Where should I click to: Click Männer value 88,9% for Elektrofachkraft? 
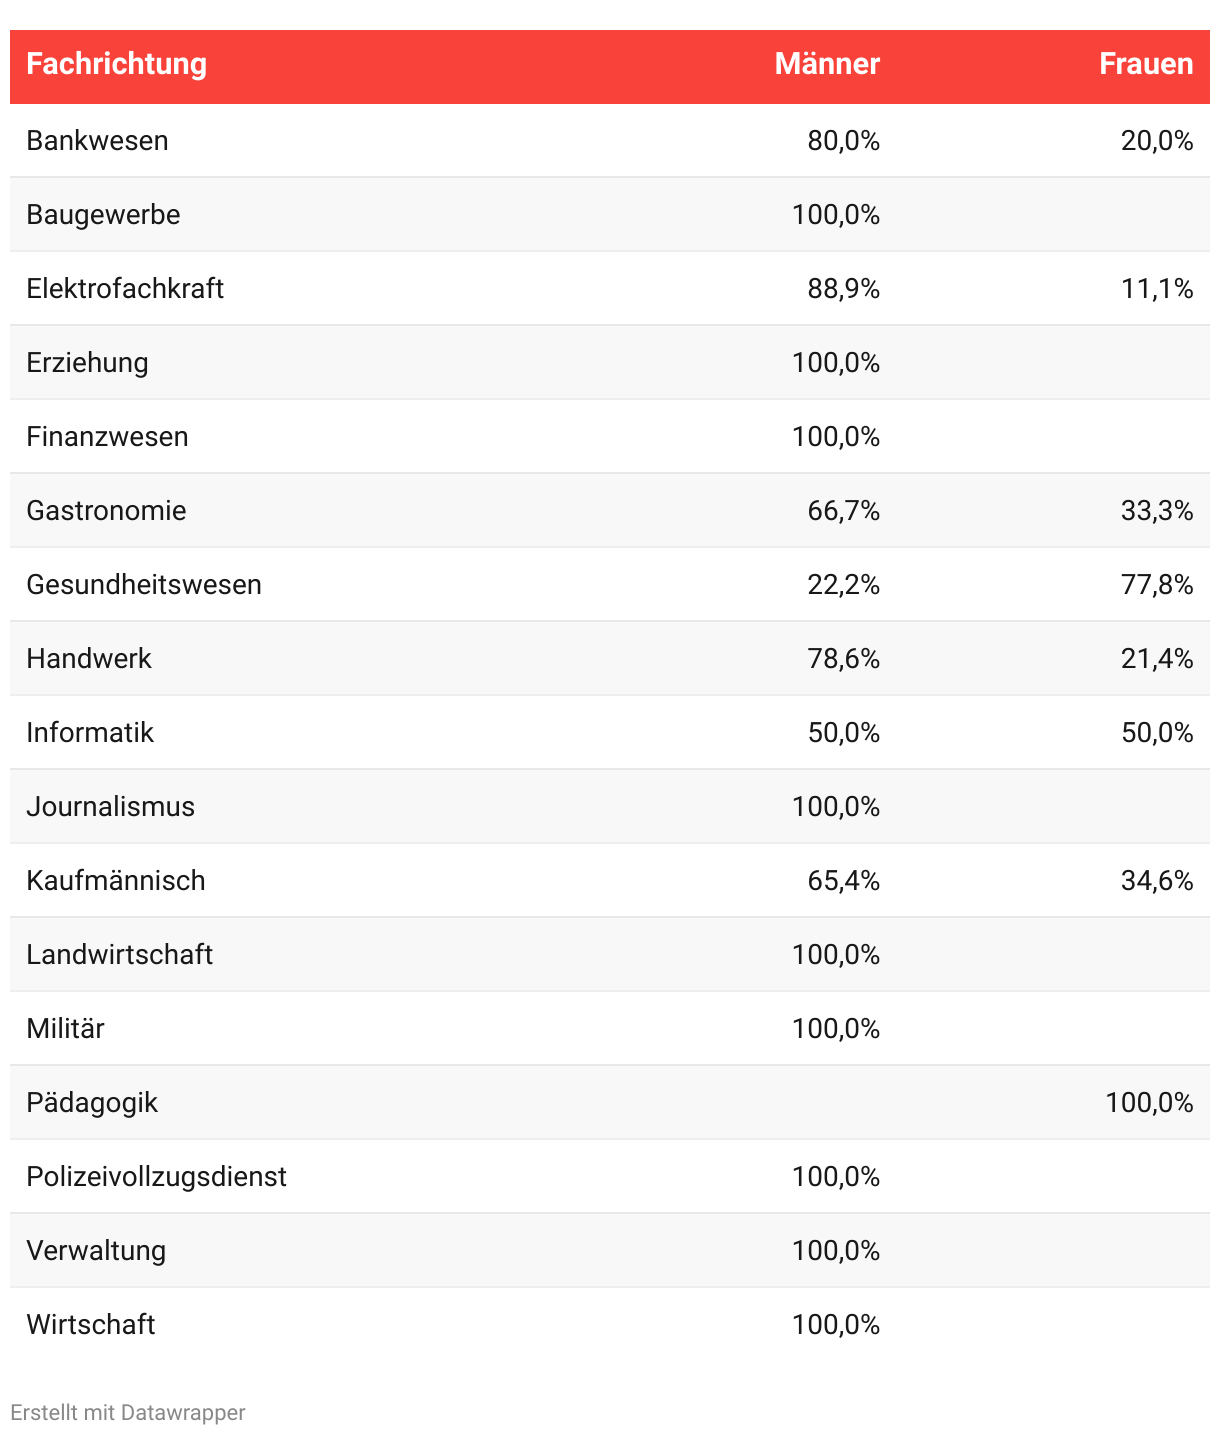(844, 289)
